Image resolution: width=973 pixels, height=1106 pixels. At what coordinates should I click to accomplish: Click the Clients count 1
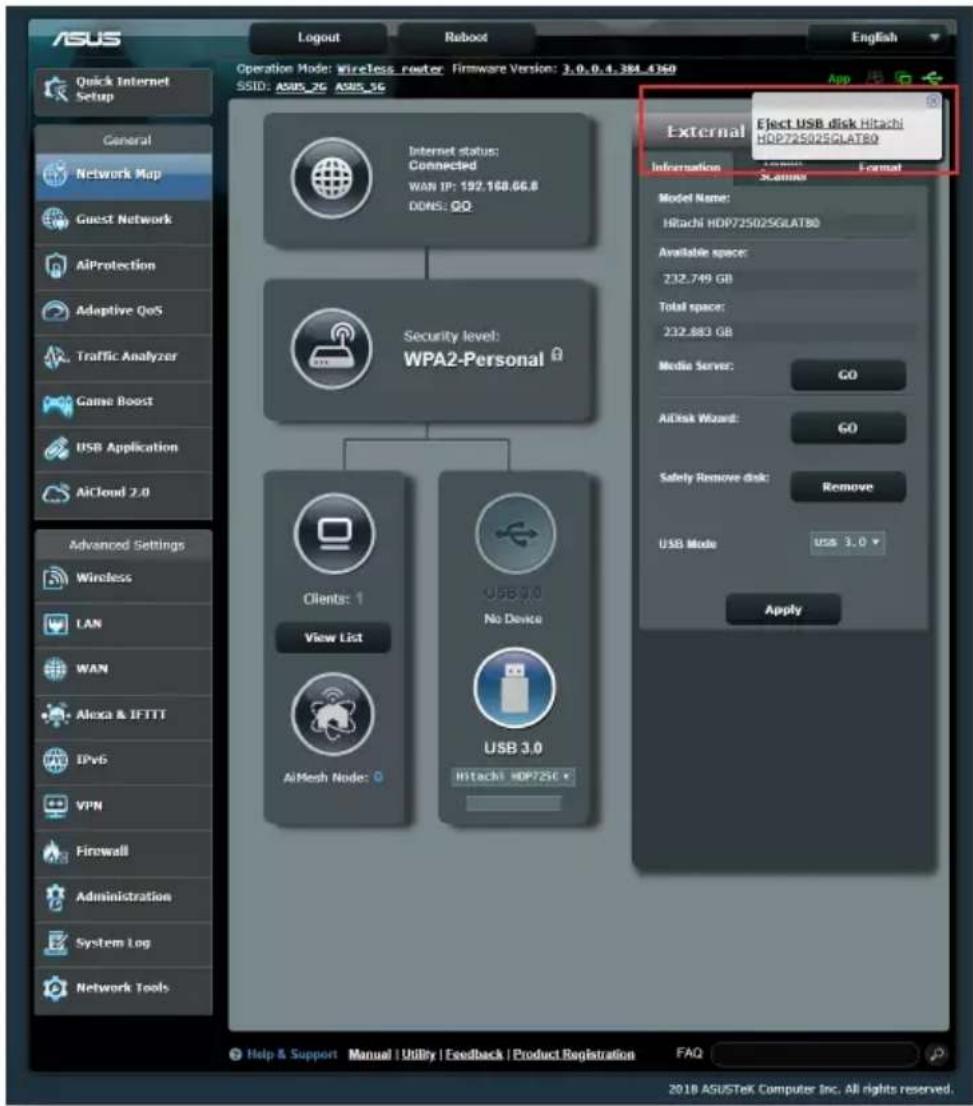pos(359,599)
